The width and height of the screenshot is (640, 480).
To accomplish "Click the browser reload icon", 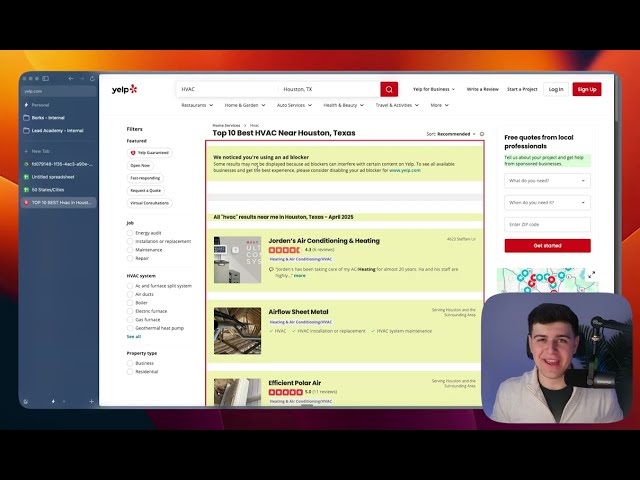I will (x=92, y=78).
